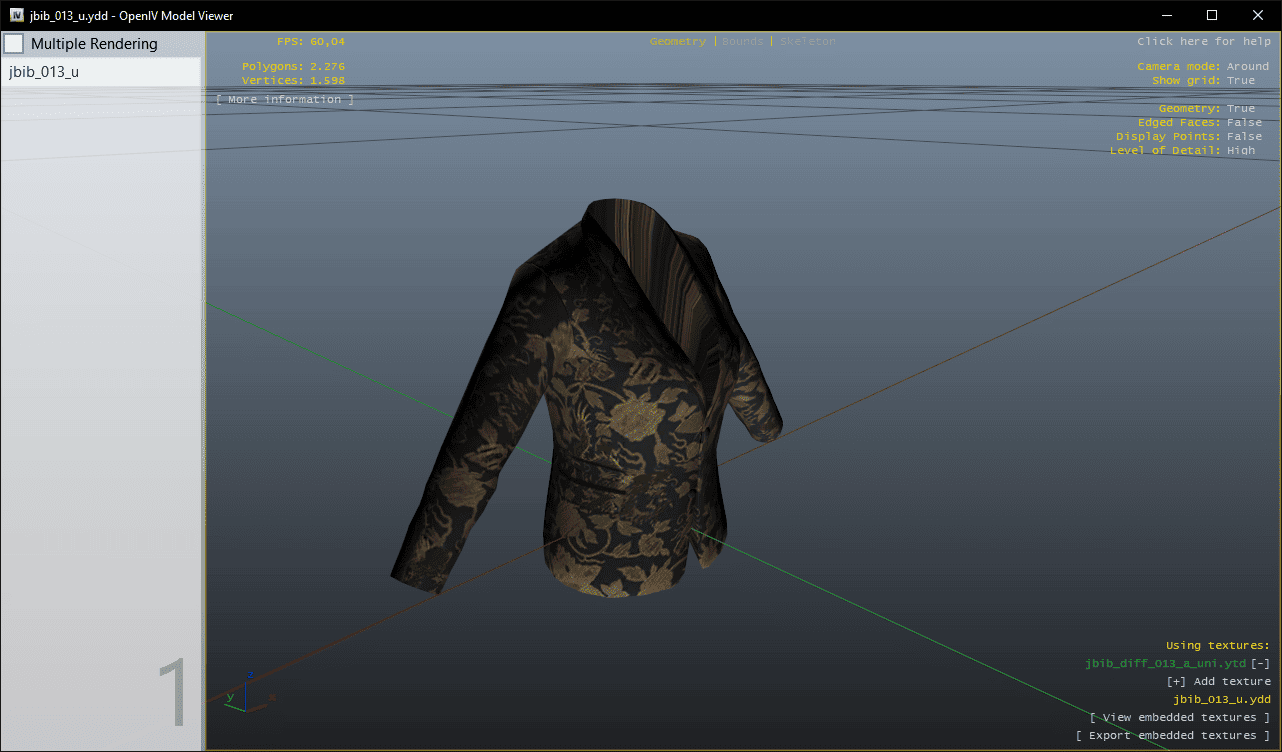
Task: Click the OpenIV app icon in title bar
Action: coord(17,15)
